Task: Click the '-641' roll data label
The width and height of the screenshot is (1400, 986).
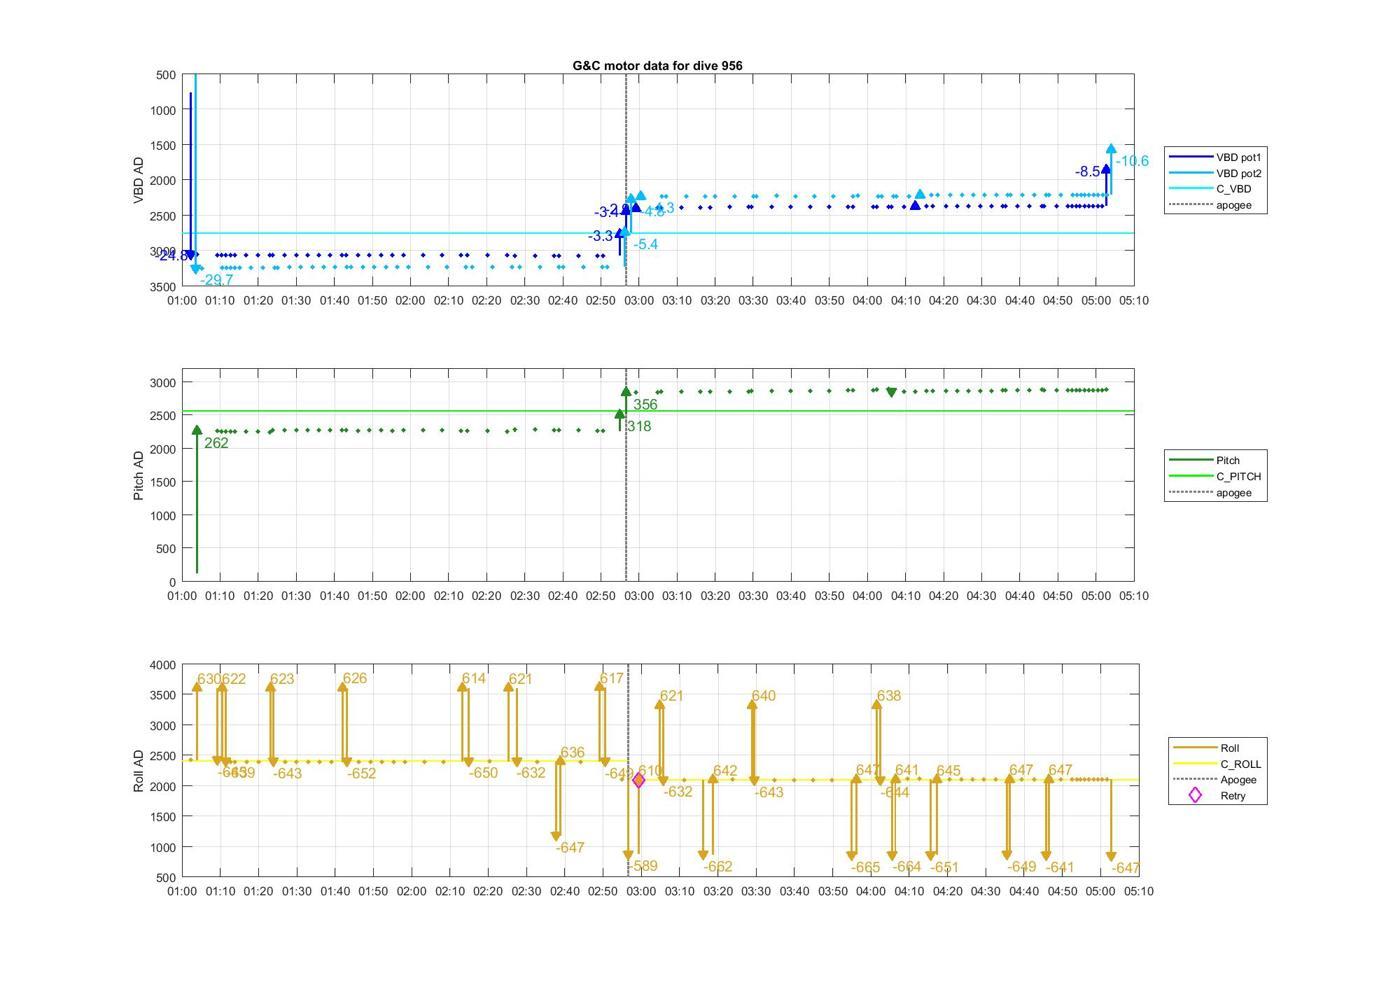Action: tap(1060, 867)
